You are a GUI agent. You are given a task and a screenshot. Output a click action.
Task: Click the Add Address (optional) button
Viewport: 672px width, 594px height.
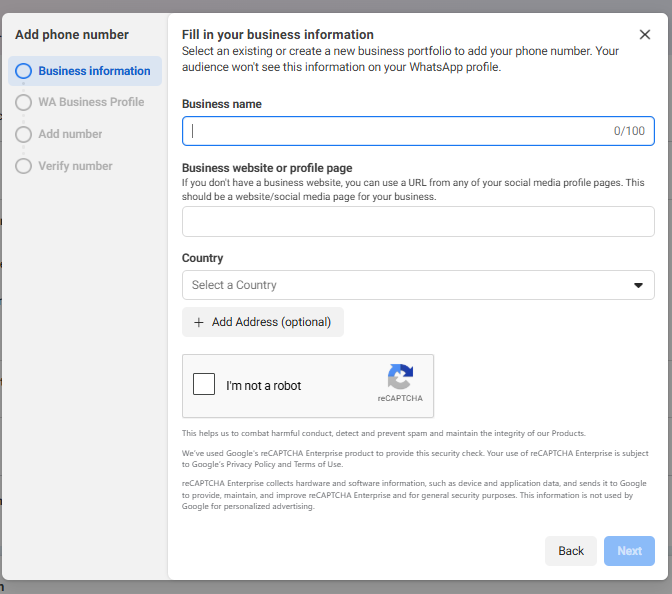coord(263,322)
